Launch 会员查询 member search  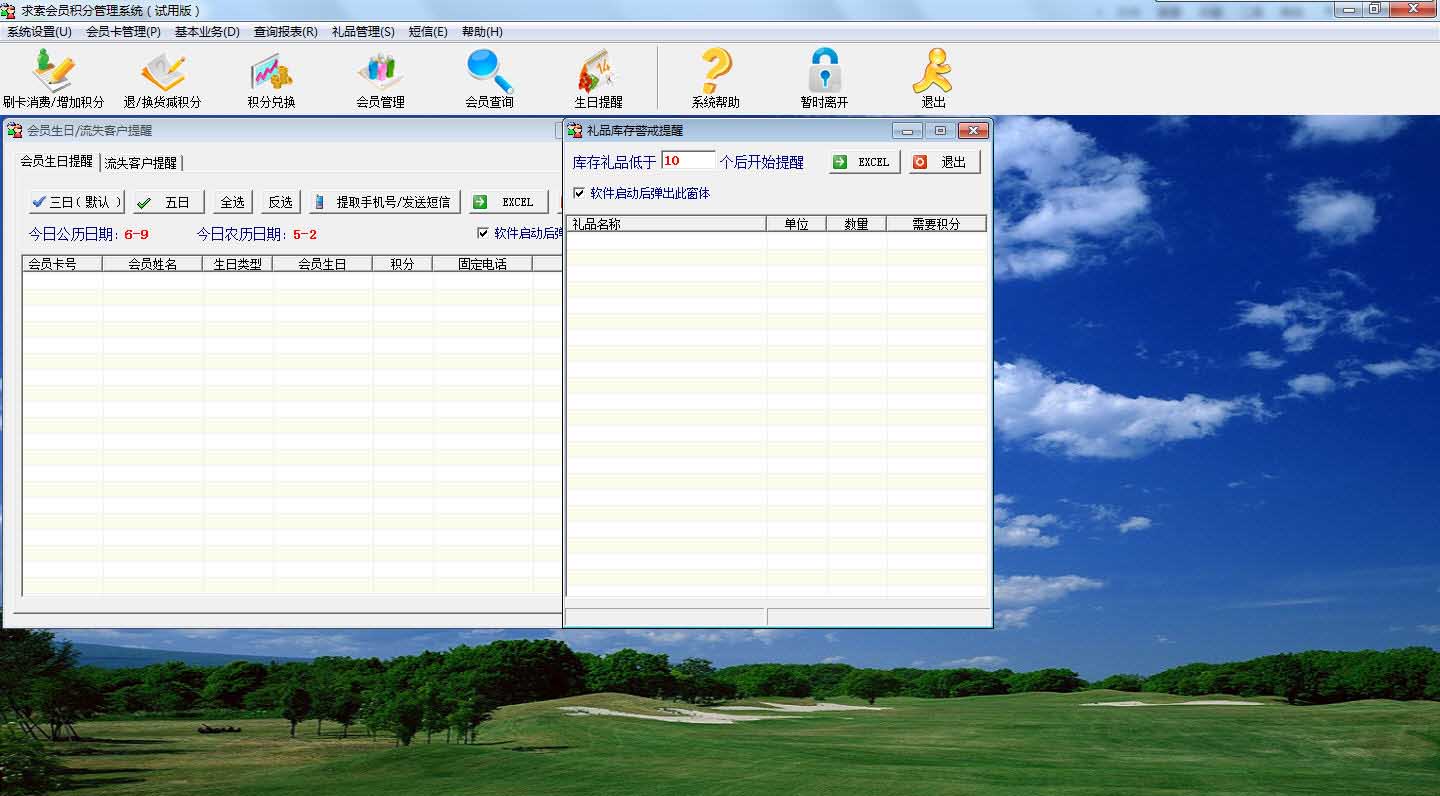click(x=487, y=78)
